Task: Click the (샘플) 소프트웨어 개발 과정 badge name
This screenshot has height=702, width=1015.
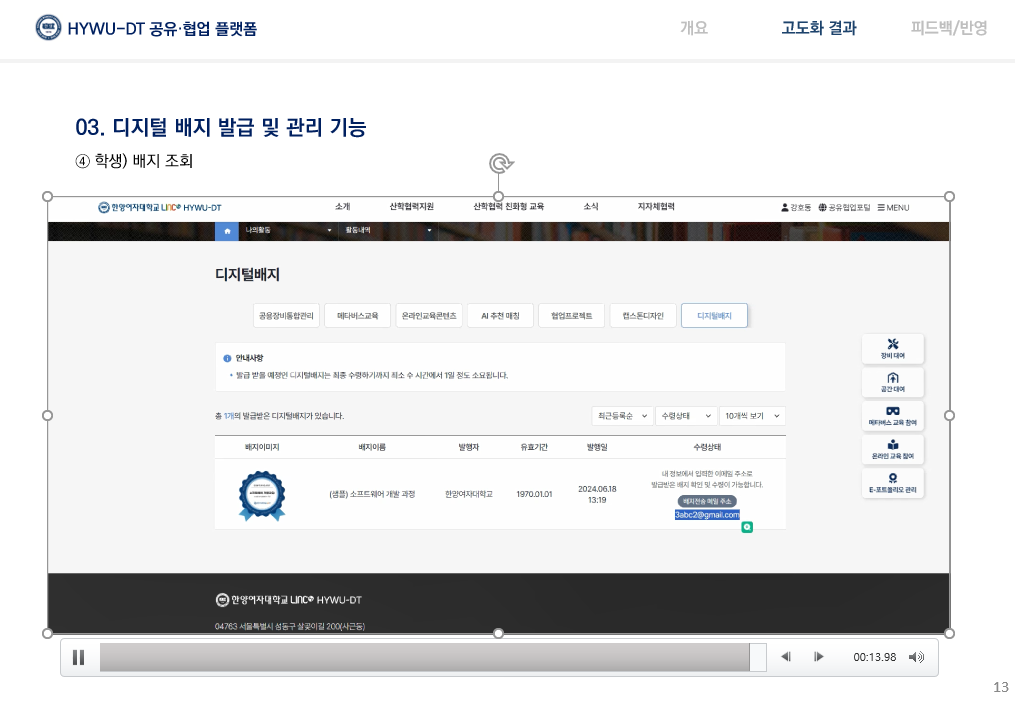Action: [x=372, y=494]
